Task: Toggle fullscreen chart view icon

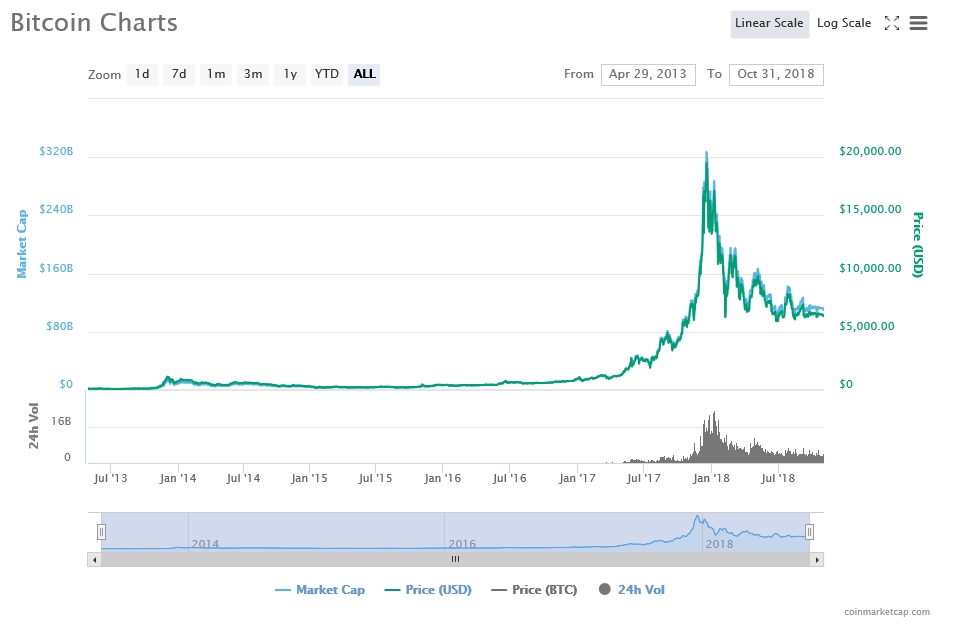Action: [892, 23]
